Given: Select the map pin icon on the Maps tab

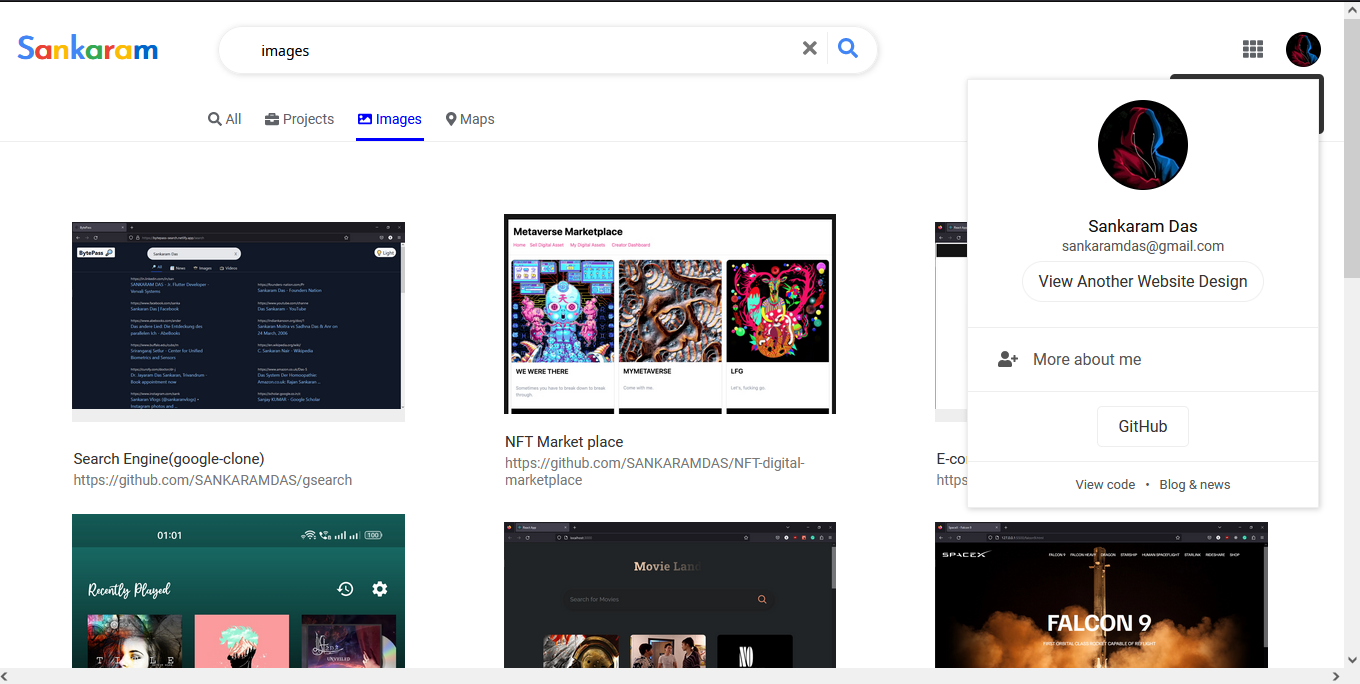Looking at the screenshot, I should 451,118.
